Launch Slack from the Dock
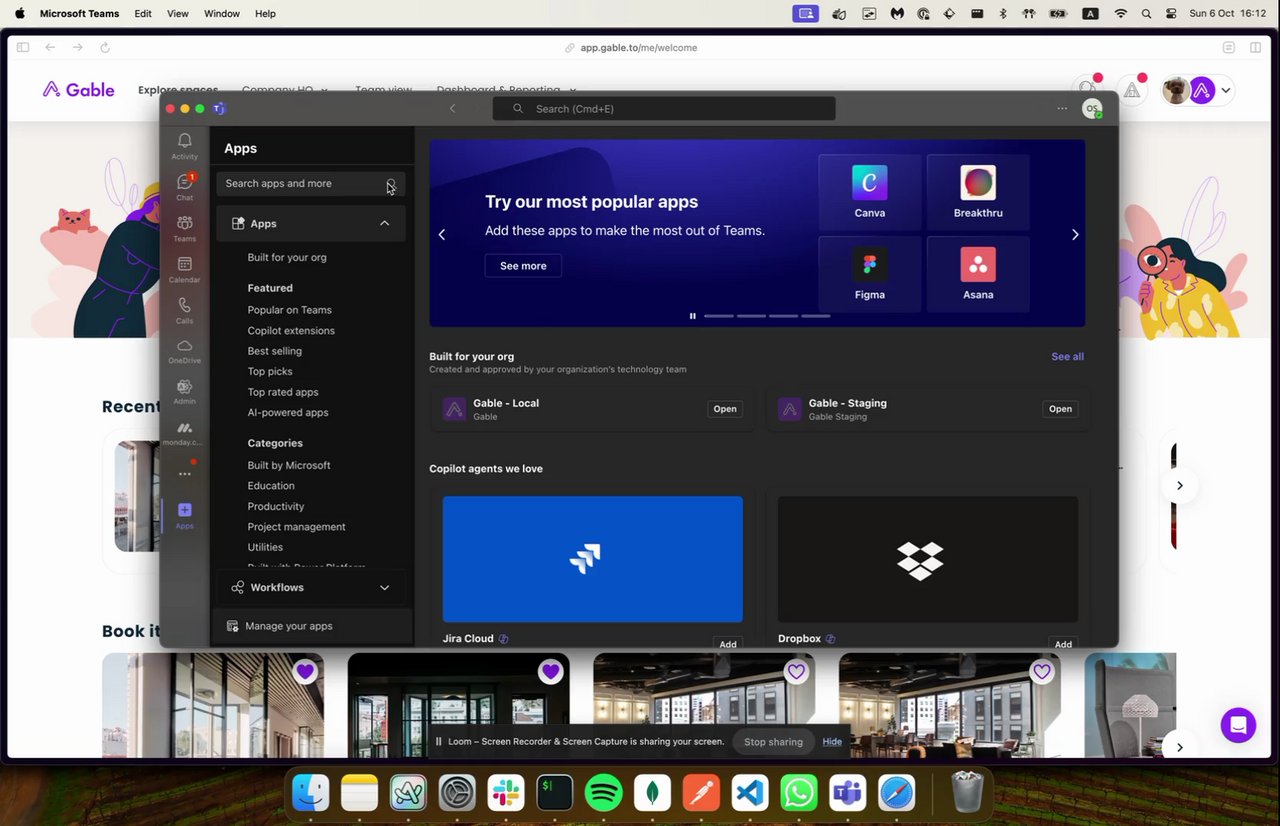The height and width of the screenshot is (826, 1280). click(x=505, y=793)
